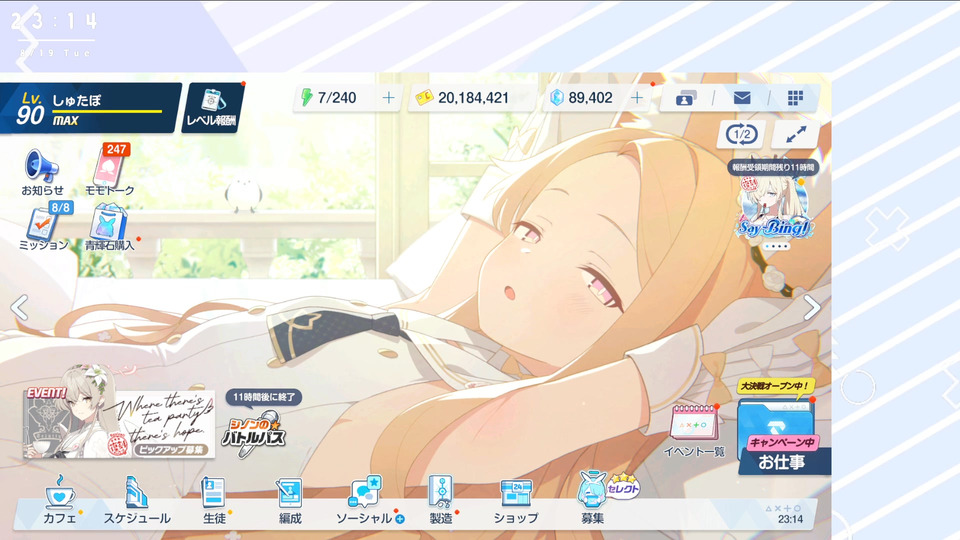Add AP with the plus next to 7/240
The width and height of the screenshot is (960, 540).
tap(388, 98)
